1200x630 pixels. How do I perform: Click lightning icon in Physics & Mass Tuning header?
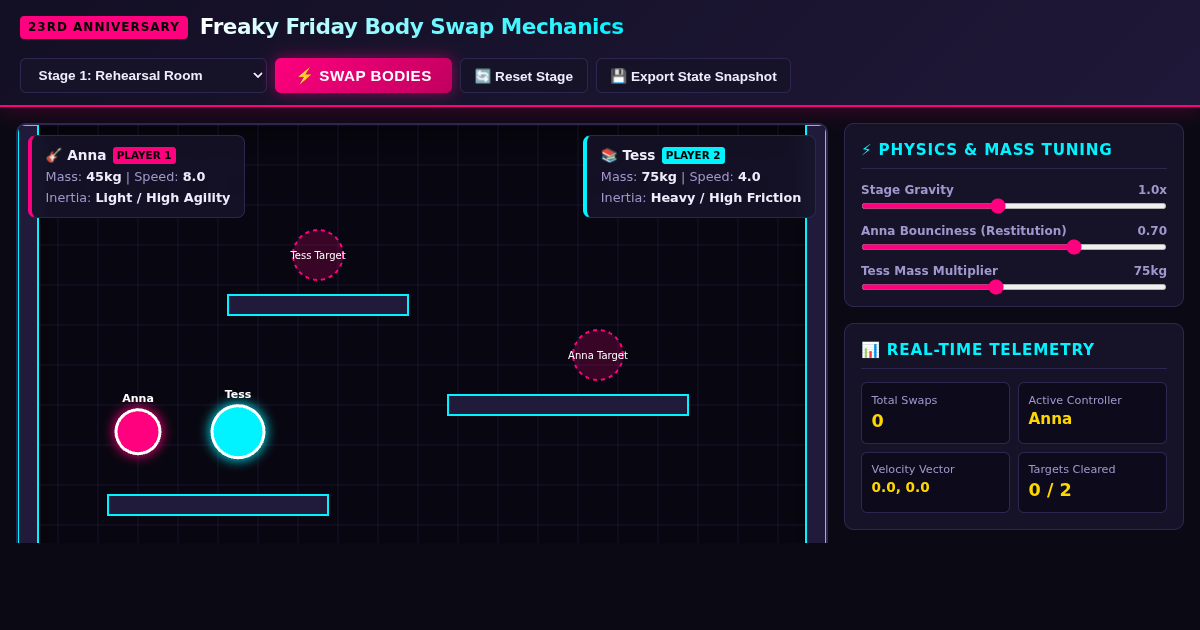[x=867, y=150]
